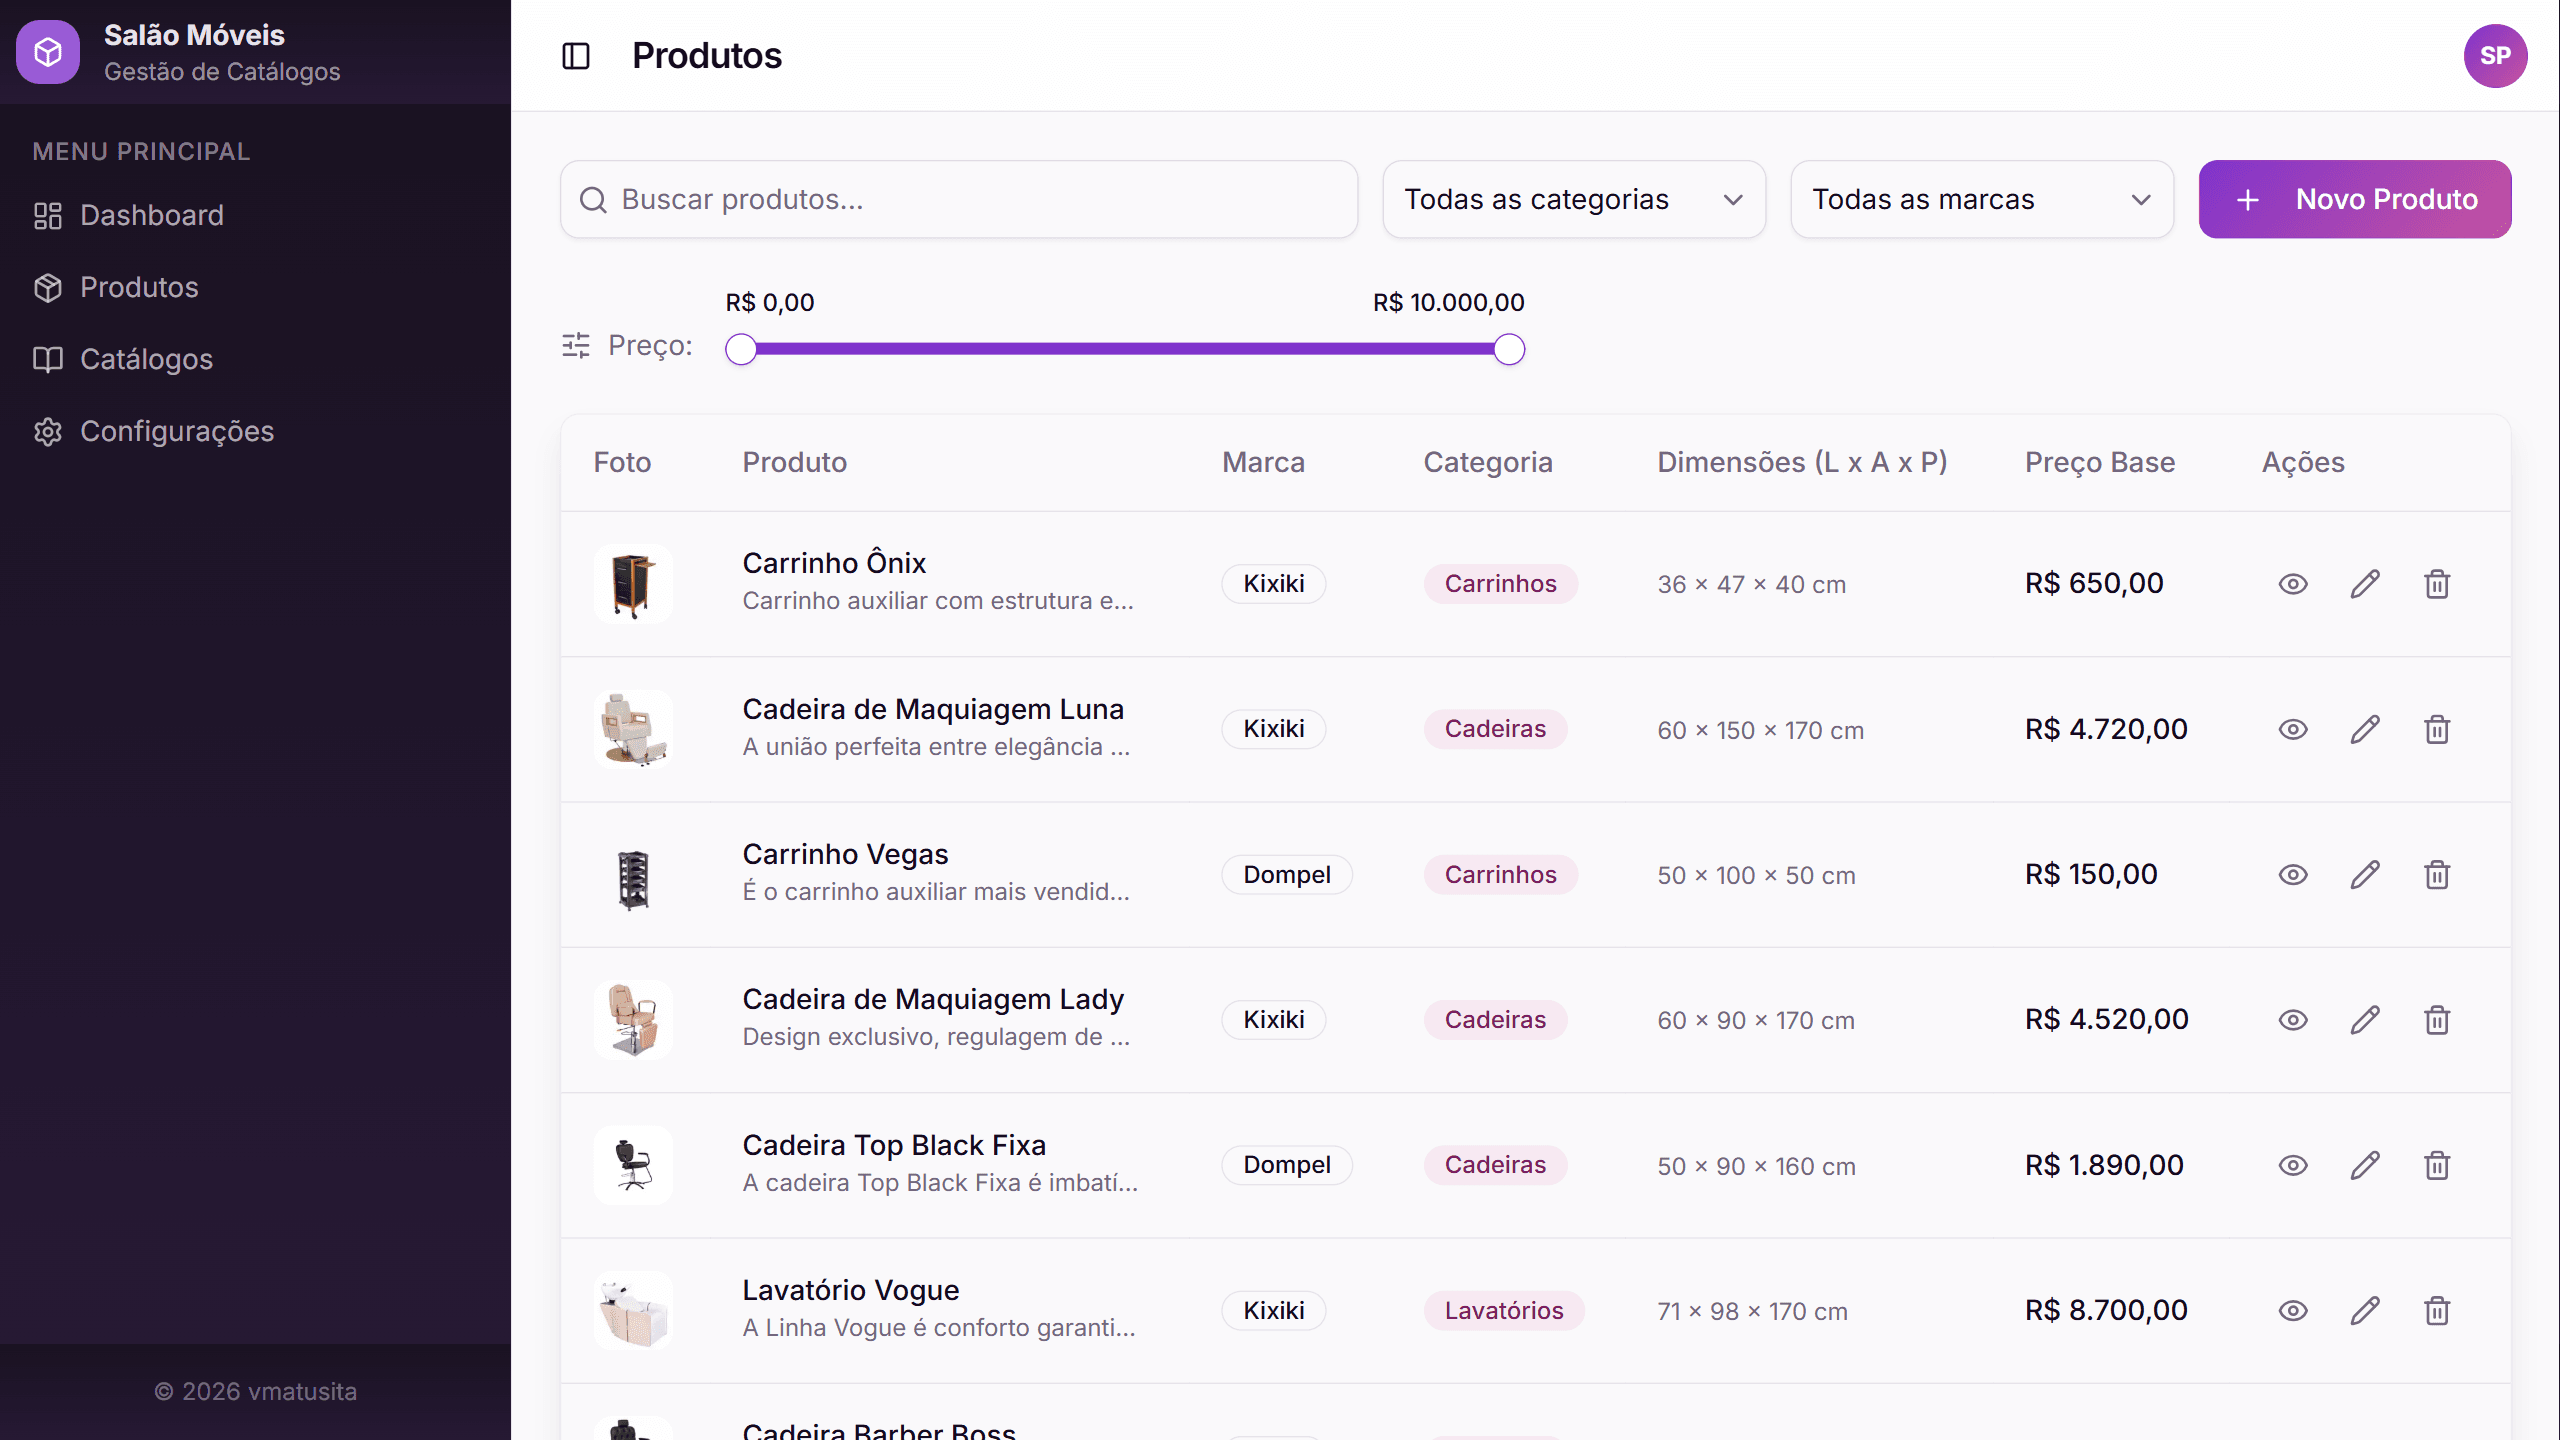Select the Carrinho Ônix product name

834,563
